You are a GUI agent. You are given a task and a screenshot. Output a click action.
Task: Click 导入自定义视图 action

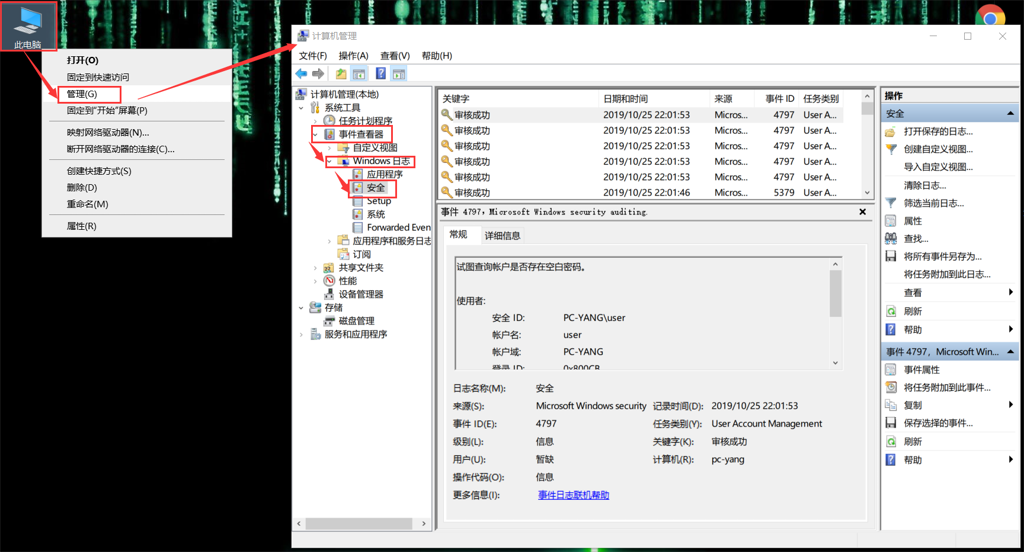tap(938, 167)
